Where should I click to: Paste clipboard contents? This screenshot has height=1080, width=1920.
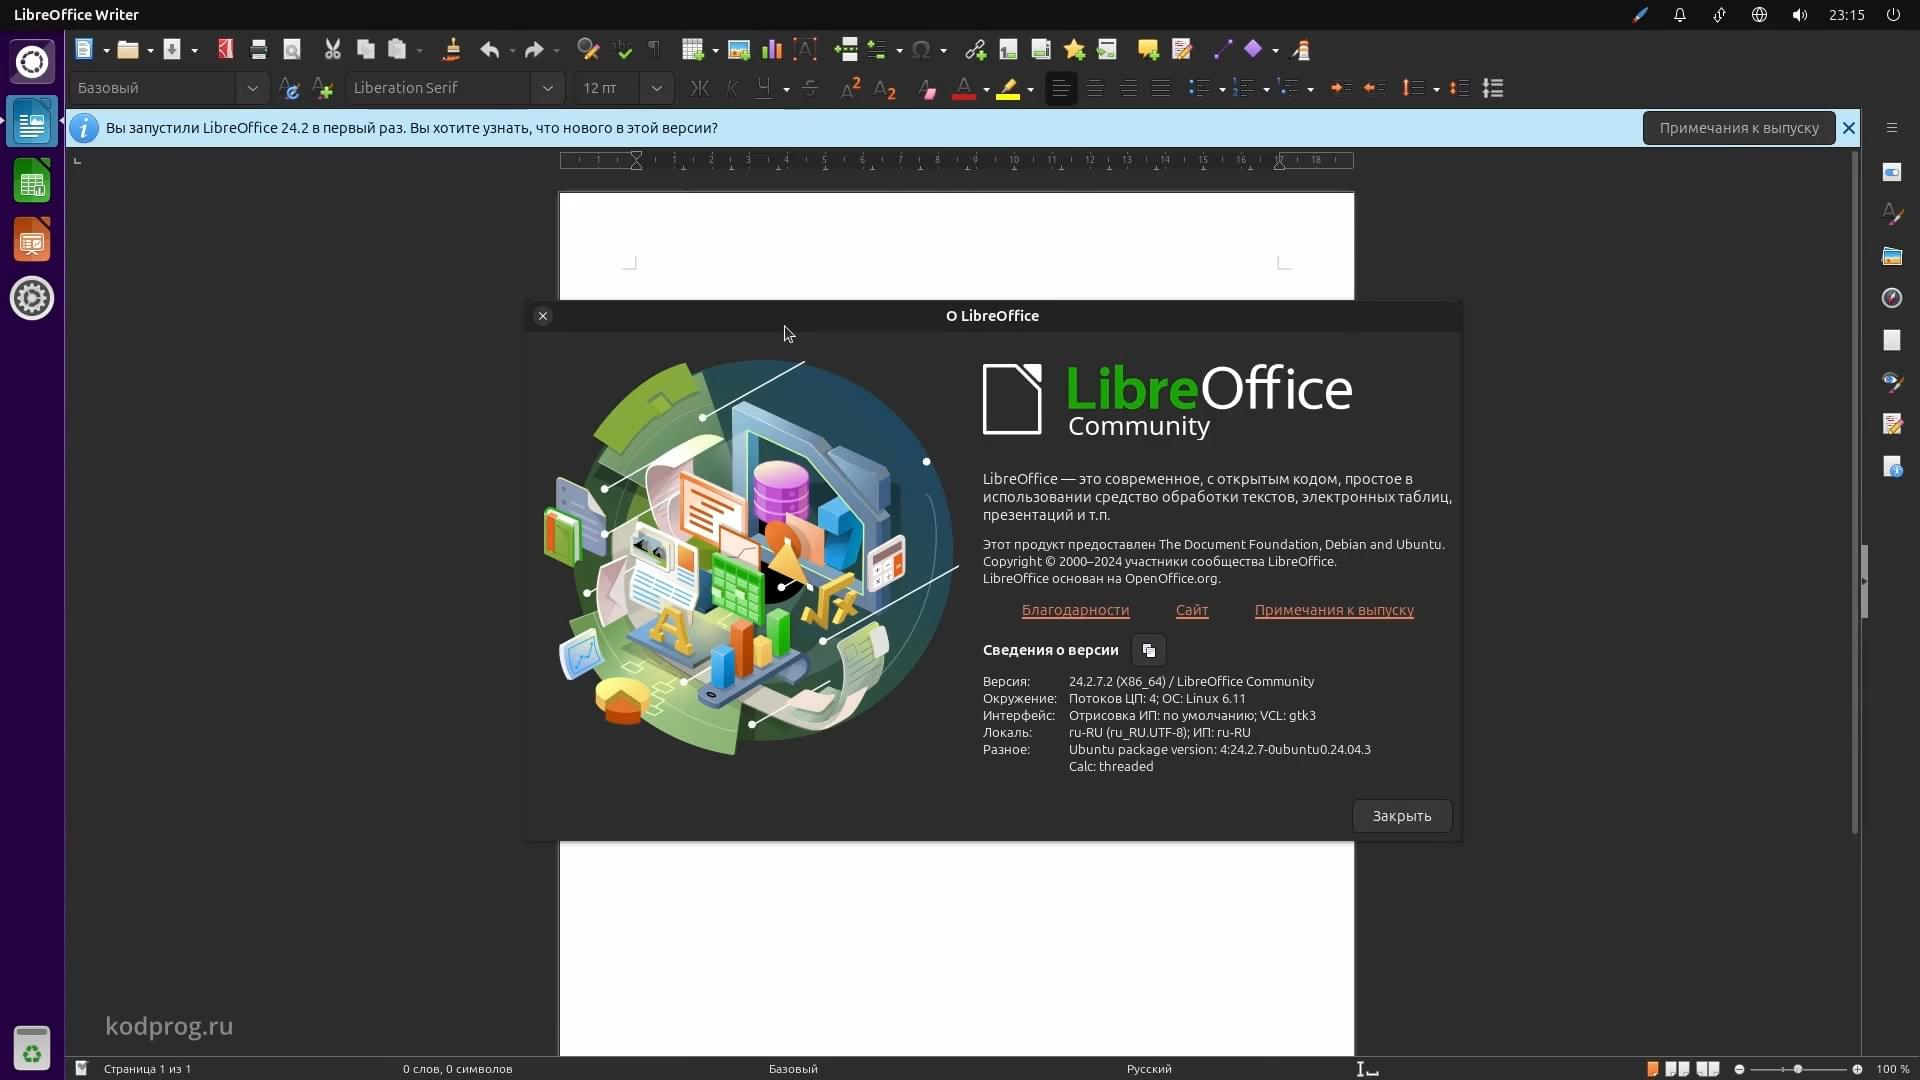398,49
